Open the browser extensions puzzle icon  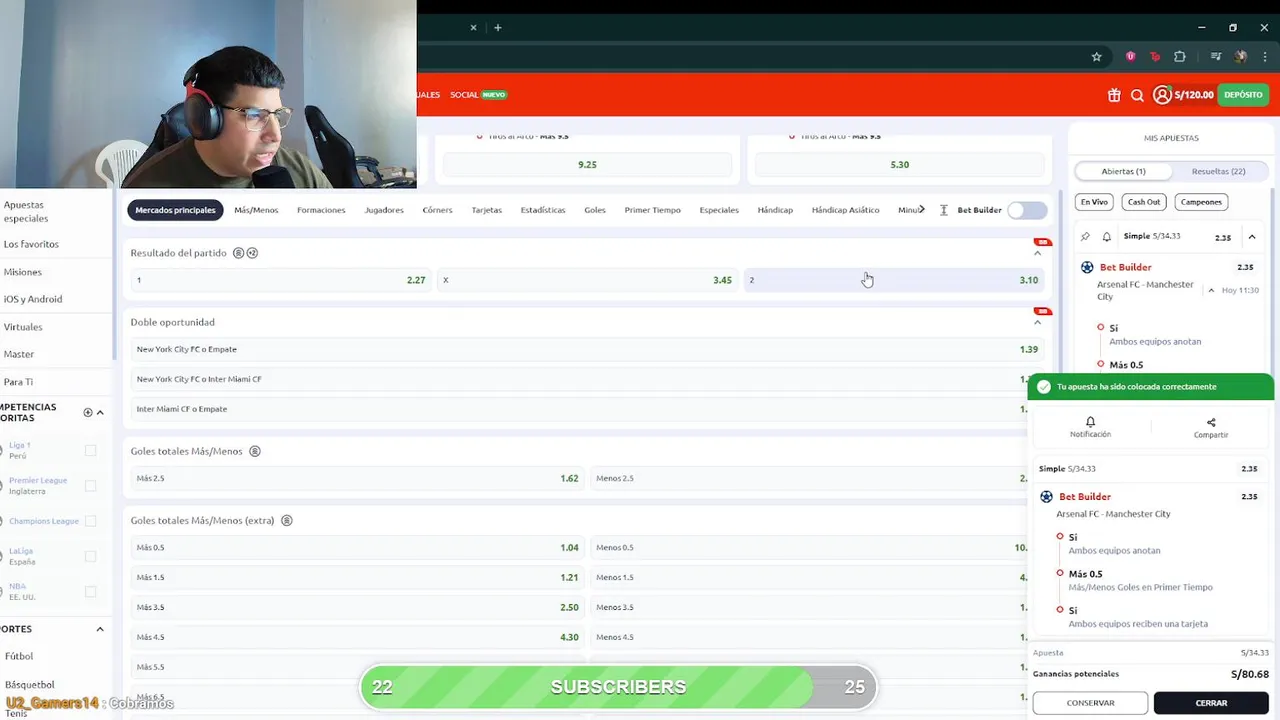[x=1179, y=57]
